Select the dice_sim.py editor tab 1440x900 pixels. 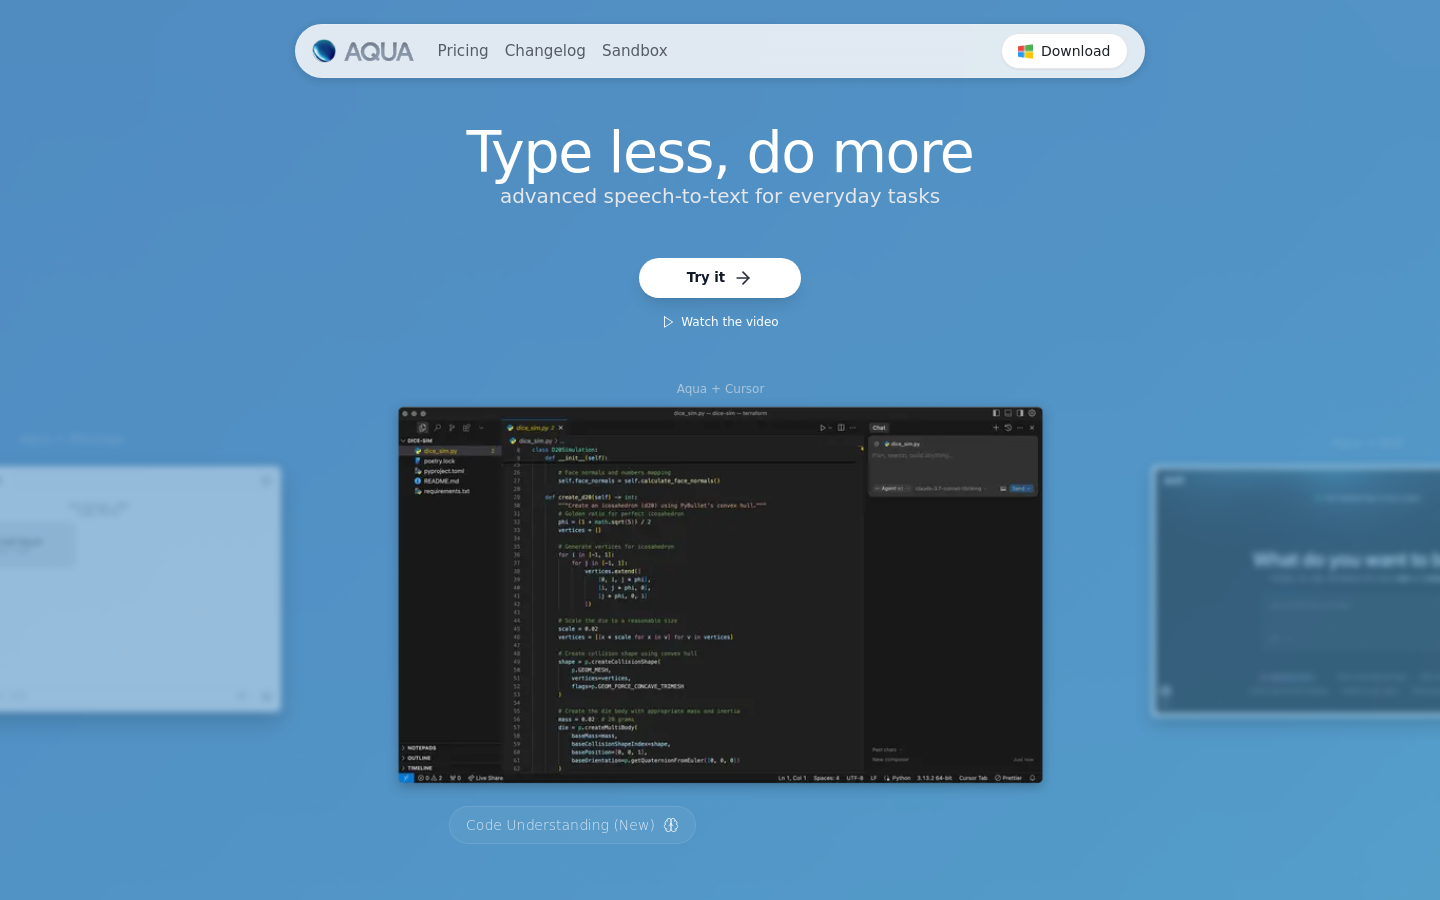tap(534, 428)
